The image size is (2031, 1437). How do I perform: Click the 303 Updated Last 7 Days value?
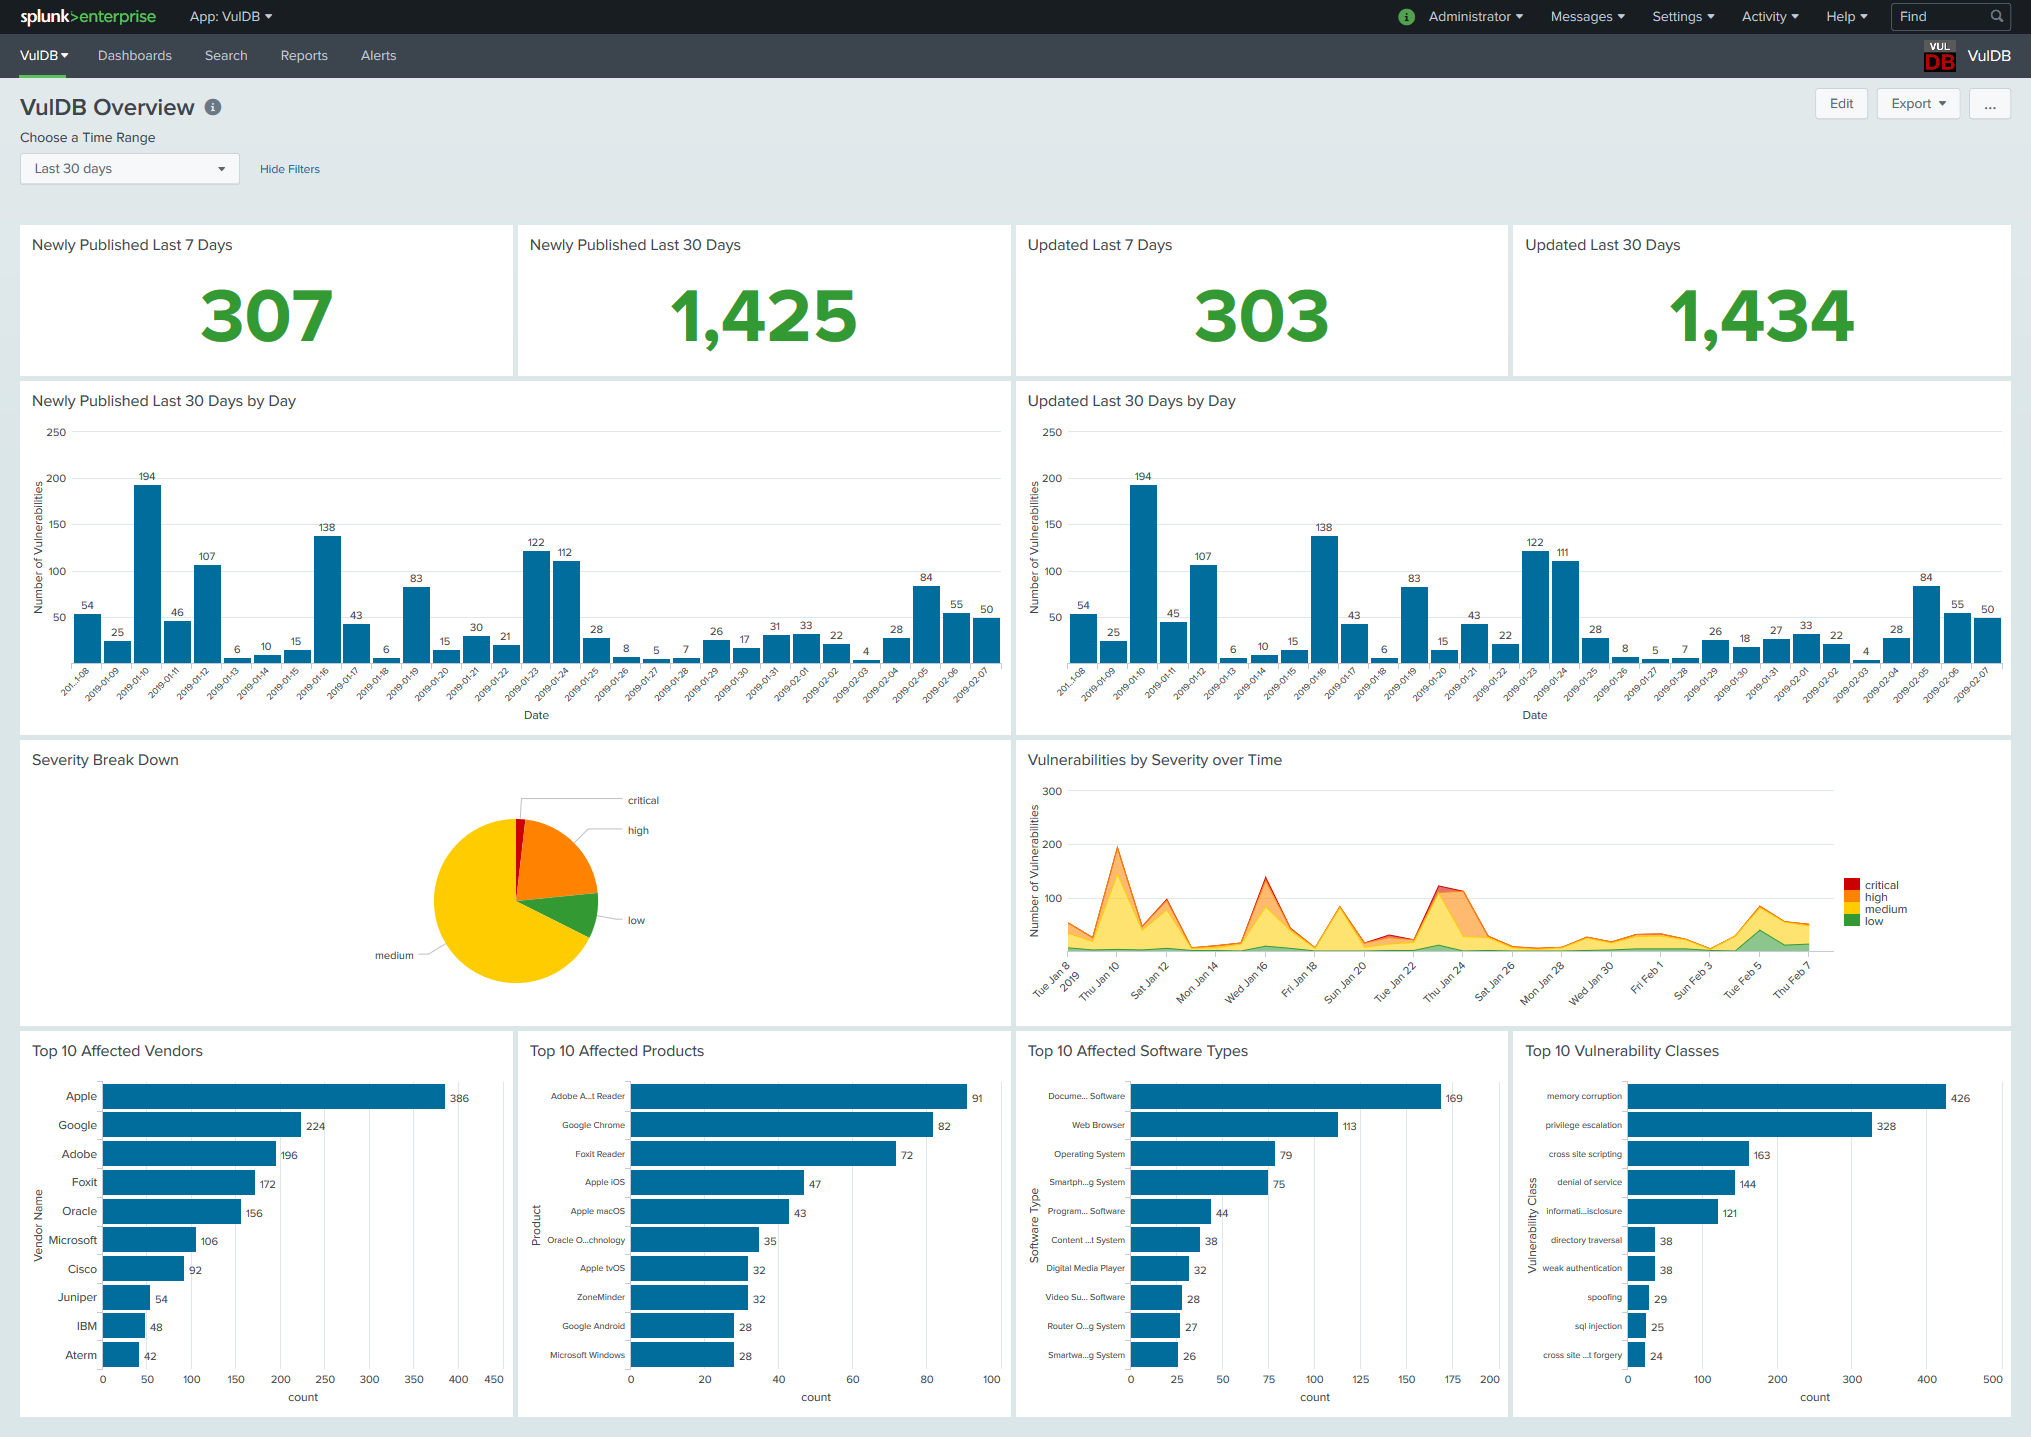1262,316
